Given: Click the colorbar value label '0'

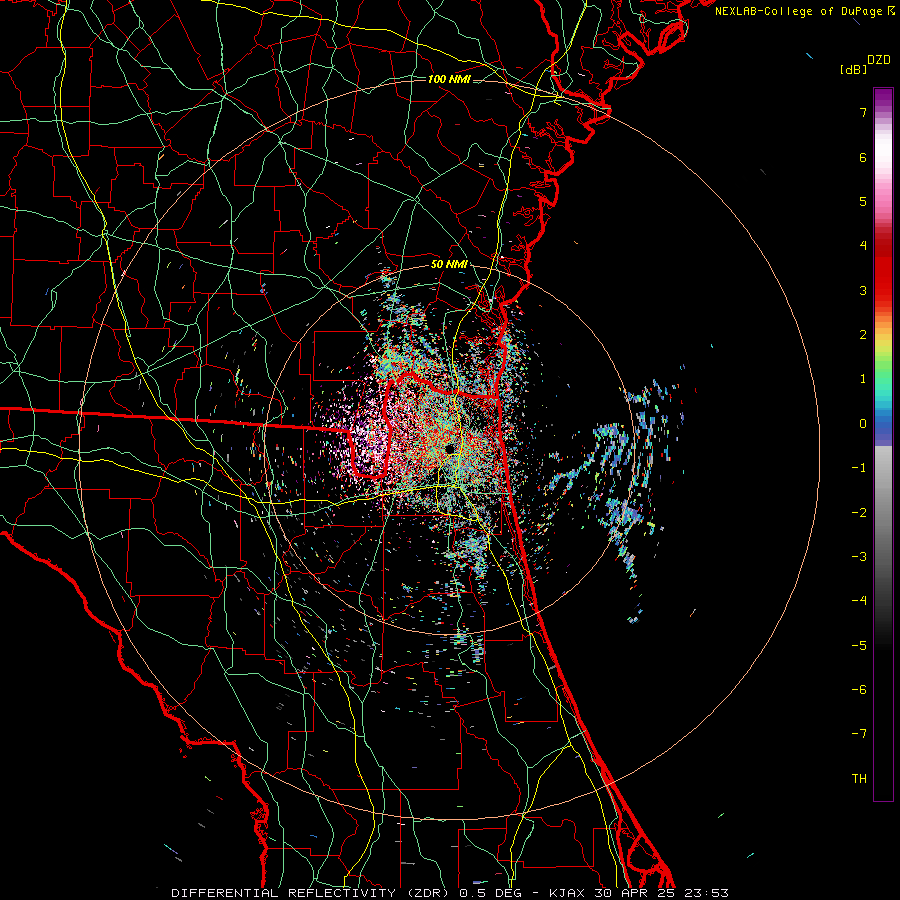Looking at the screenshot, I should point(863,424).
